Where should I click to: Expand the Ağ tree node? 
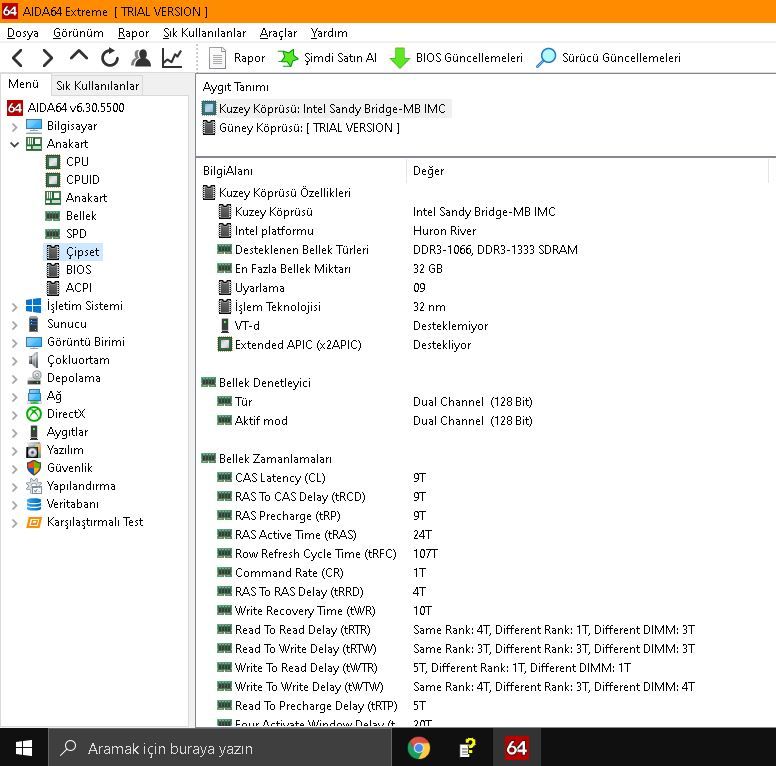point(14,397)
